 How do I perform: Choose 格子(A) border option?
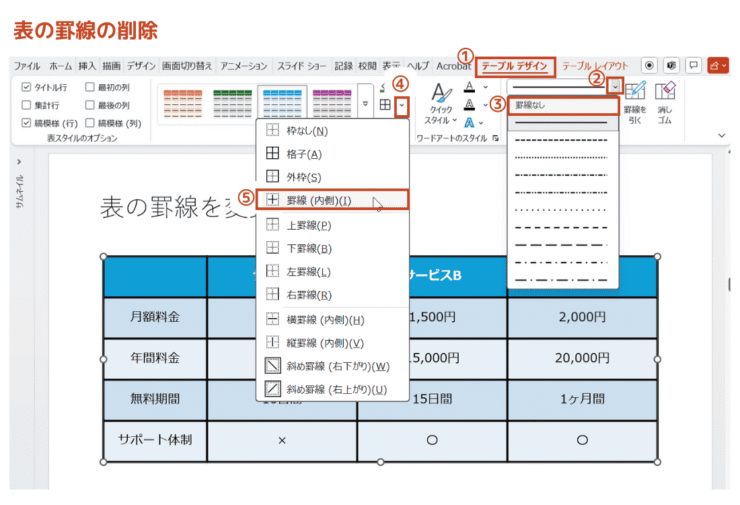pyautogui.click(x=332, y=154)
